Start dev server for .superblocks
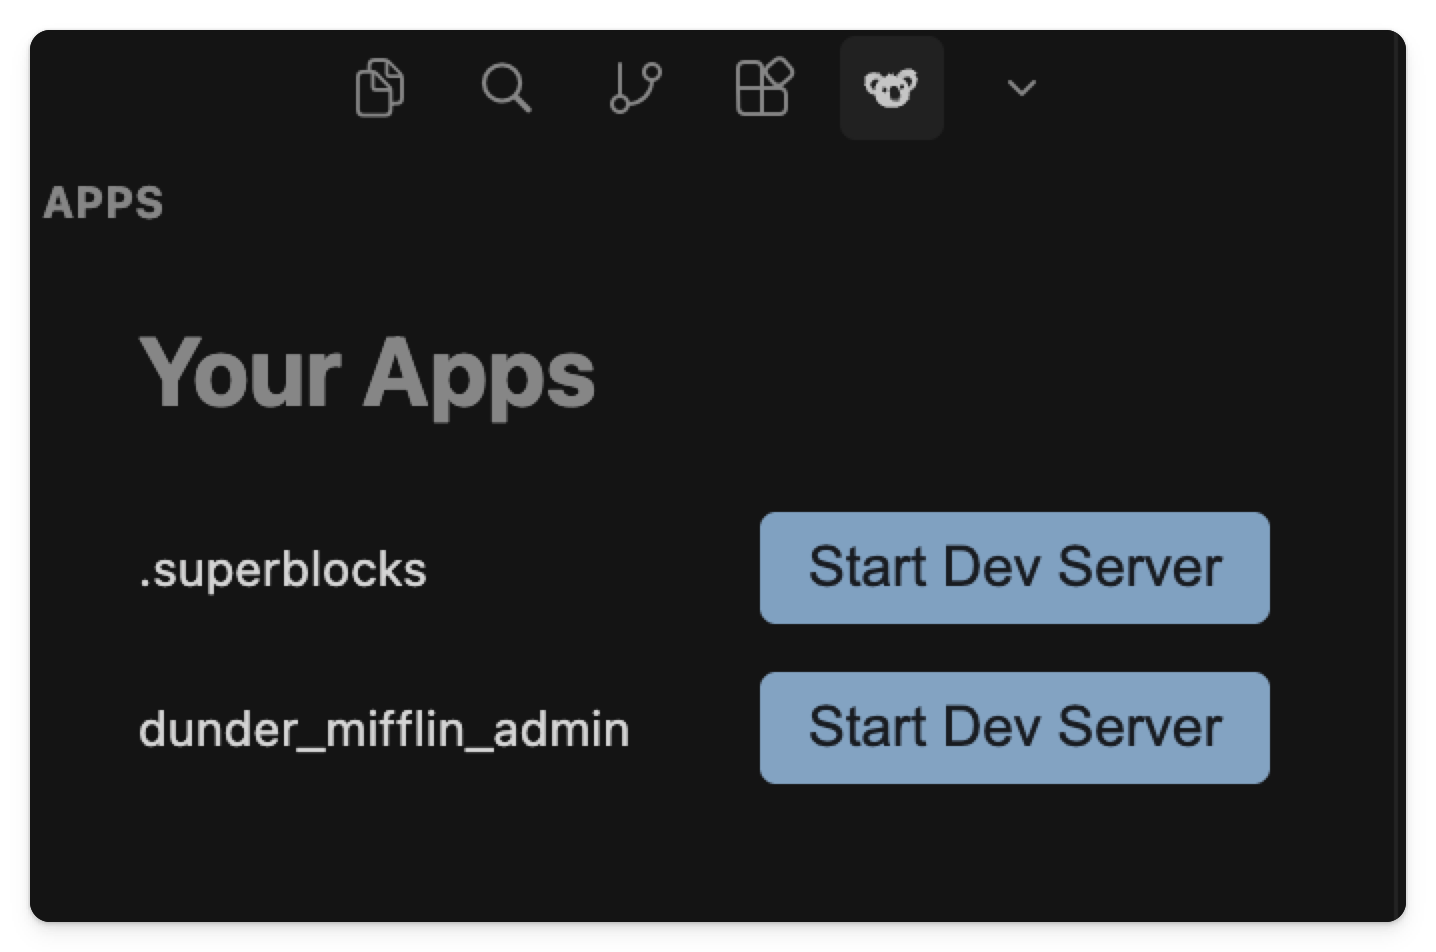The height and width of the screenshot is (952, 1436). [1014, 567]
